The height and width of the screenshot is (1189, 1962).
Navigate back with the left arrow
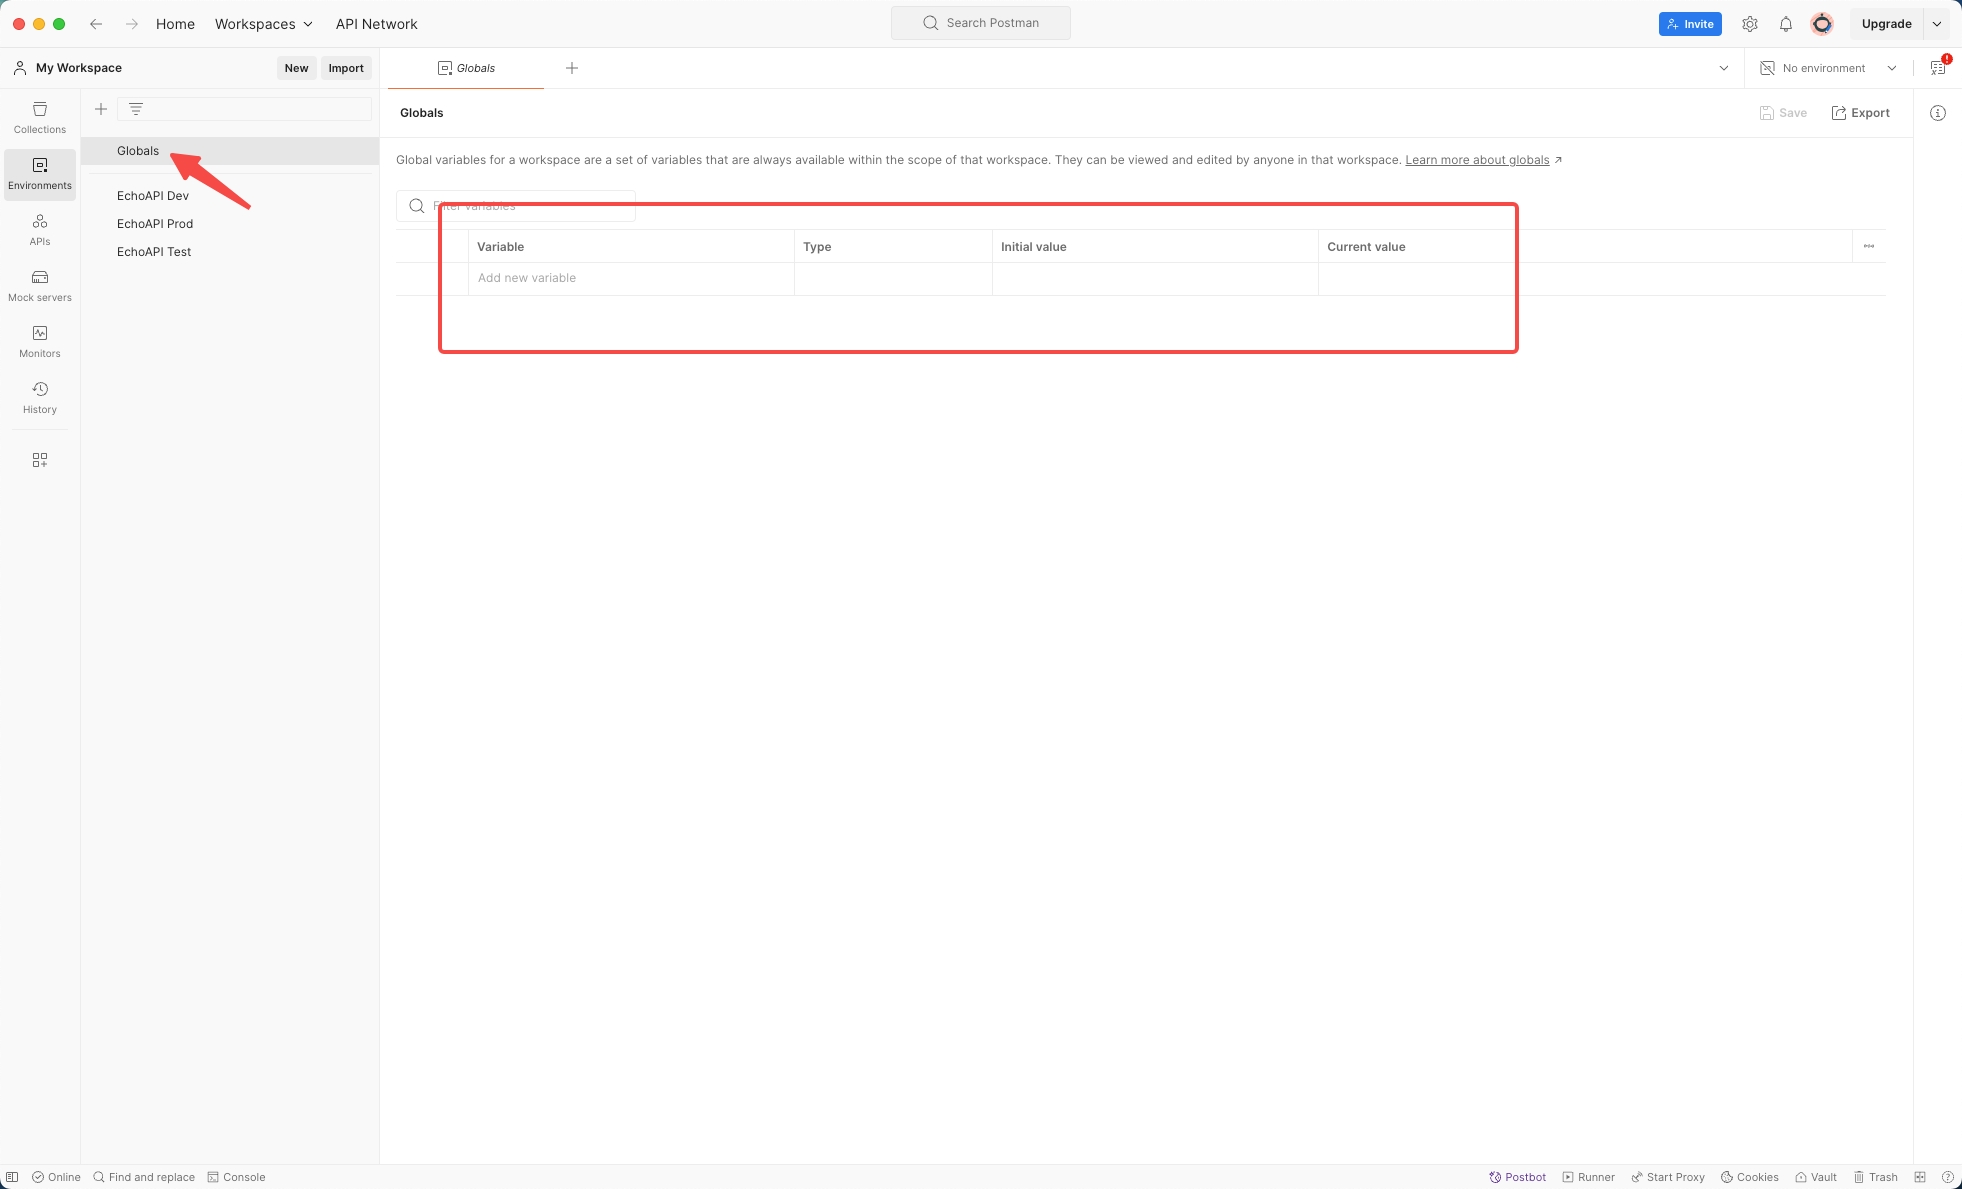[x=96, y=24]
